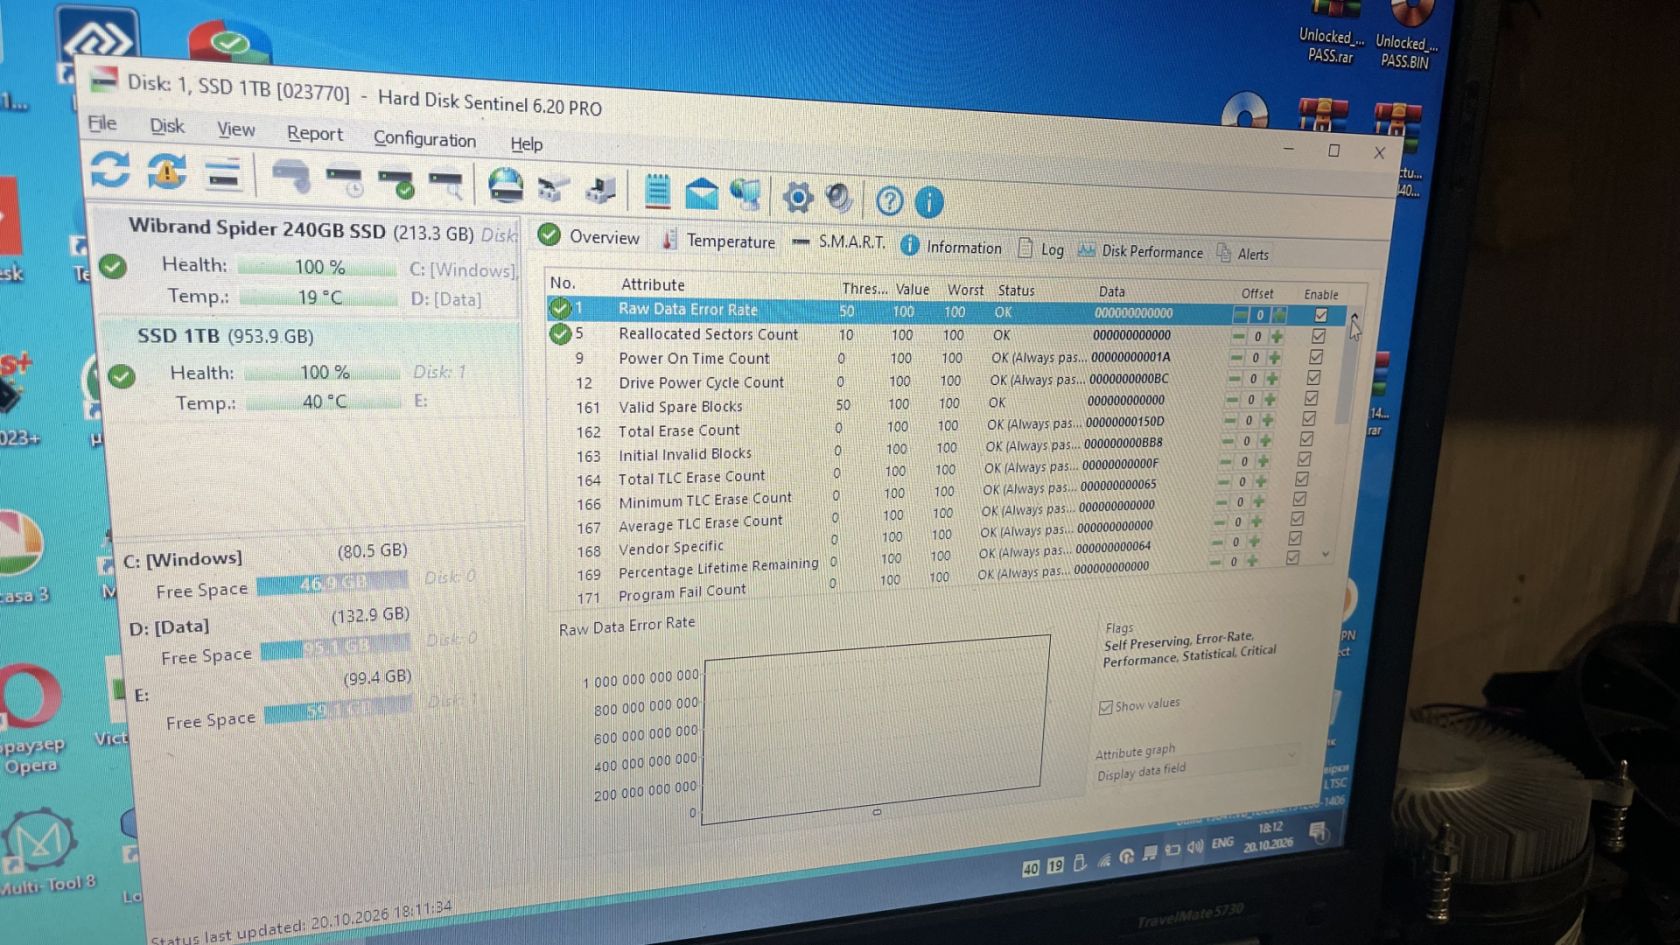Decrease offset for Power On Time Count
The height and width of the screenshot is (945, 1680).
[1236, 357]
